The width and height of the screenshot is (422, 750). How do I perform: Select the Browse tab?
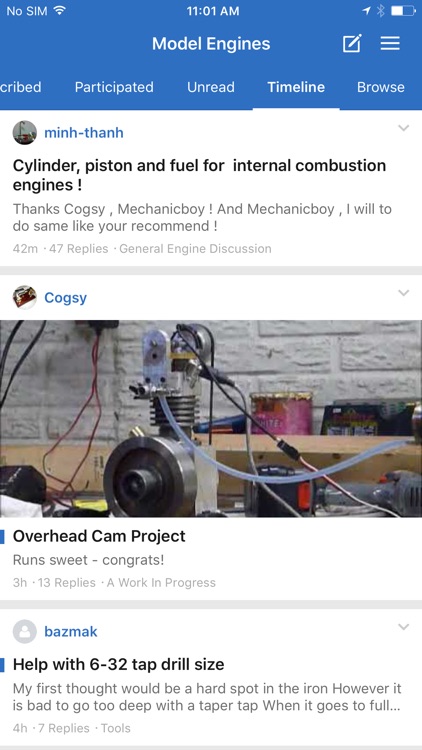coord(380,87)
